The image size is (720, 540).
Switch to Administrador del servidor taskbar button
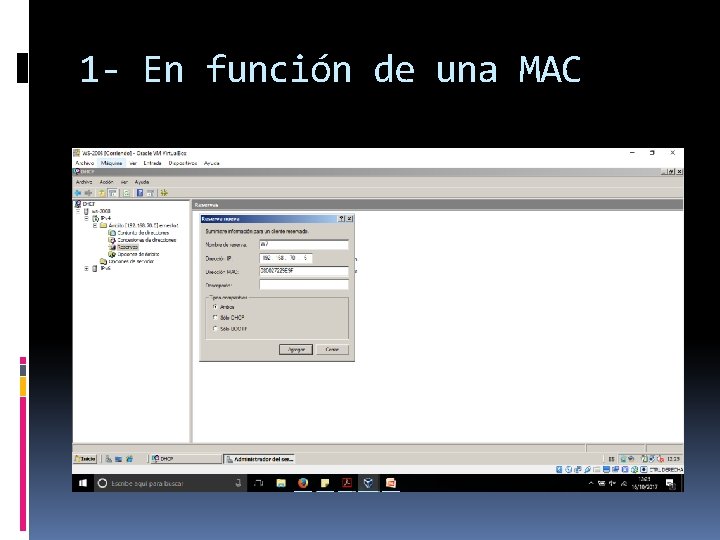pos(259,459)
